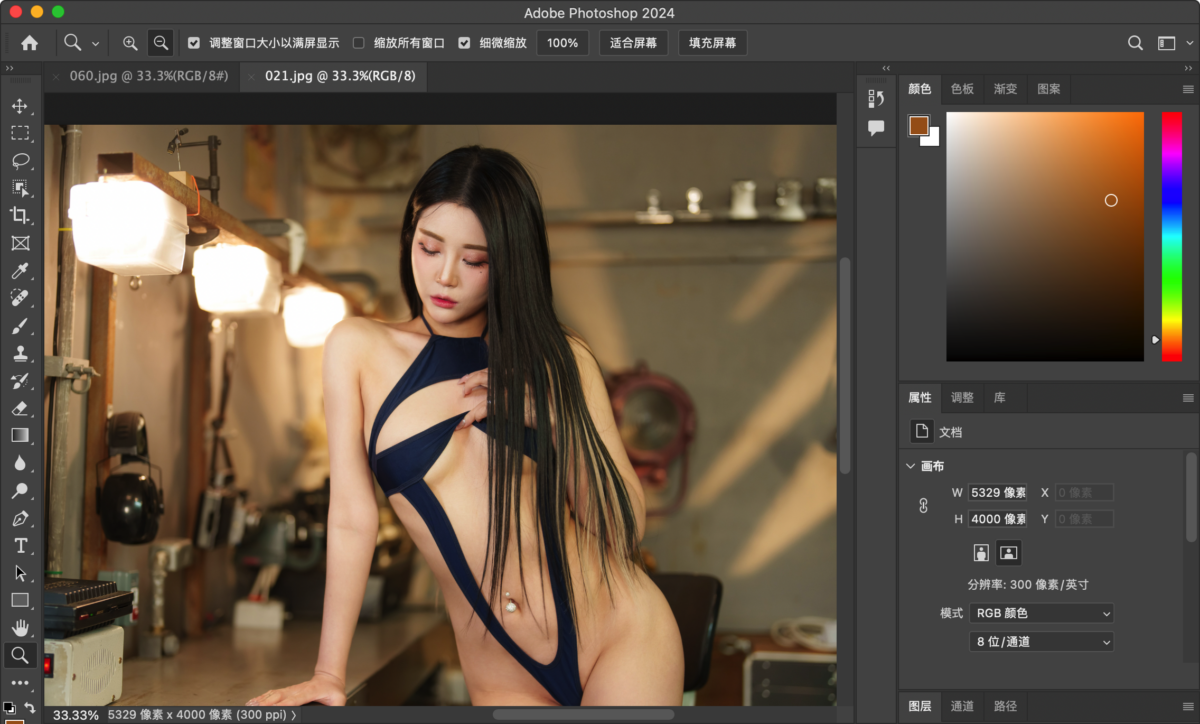Select the Clone Stamp tool
This screenshot has width=1200, height=724.
(20, 353)
